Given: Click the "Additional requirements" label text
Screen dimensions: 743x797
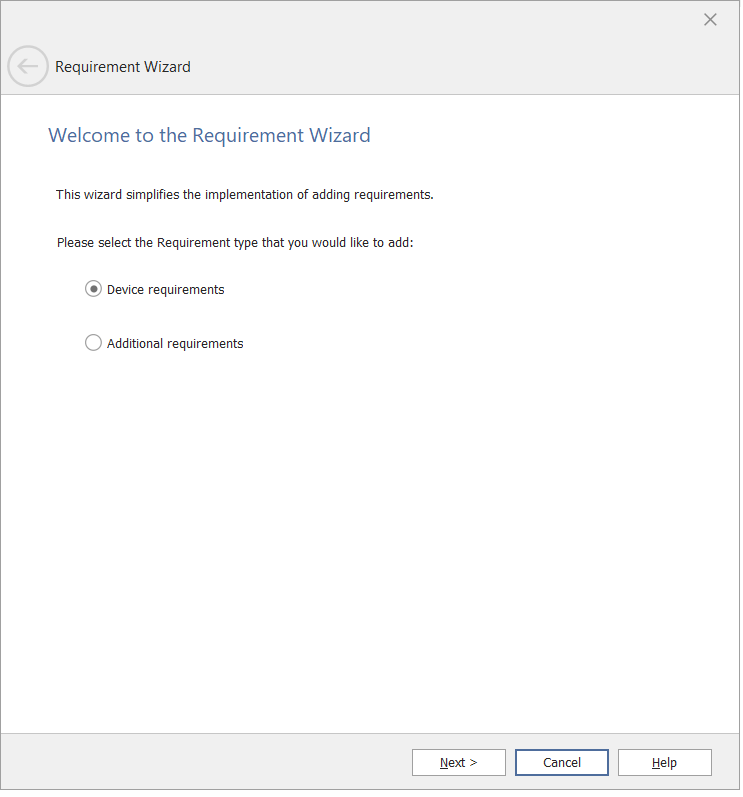Looking at the screenshot, I should pos(175,344).
